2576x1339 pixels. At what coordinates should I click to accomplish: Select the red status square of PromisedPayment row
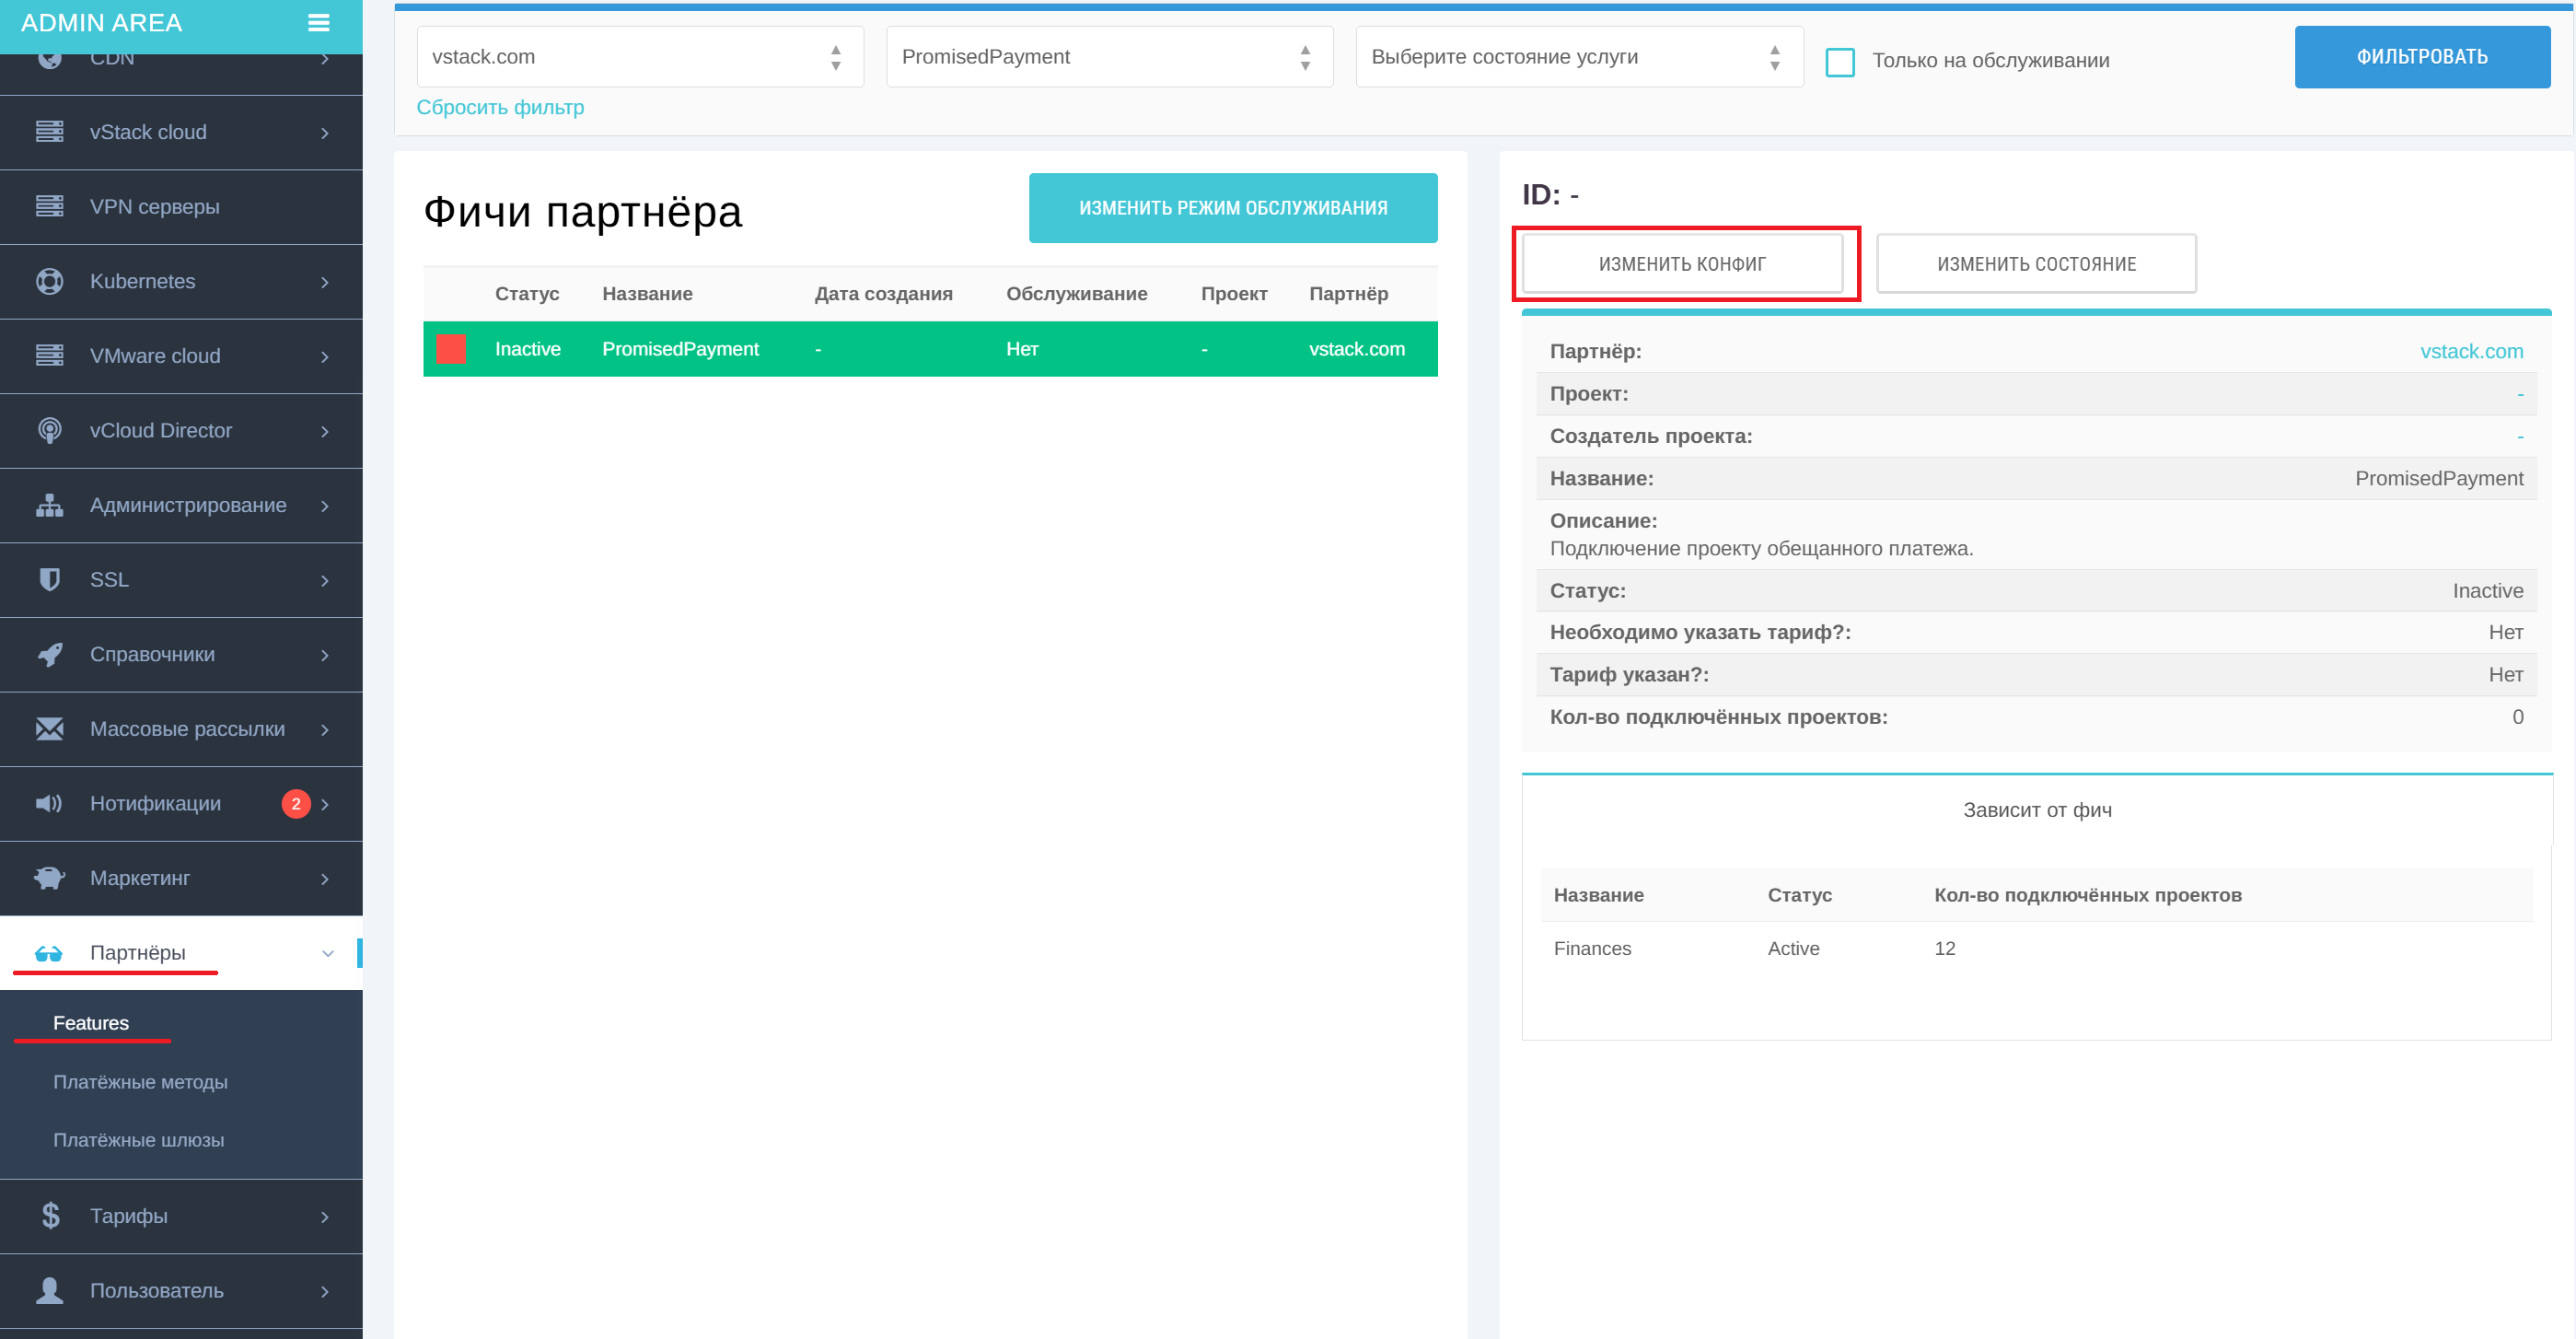(x=451, y=349)
